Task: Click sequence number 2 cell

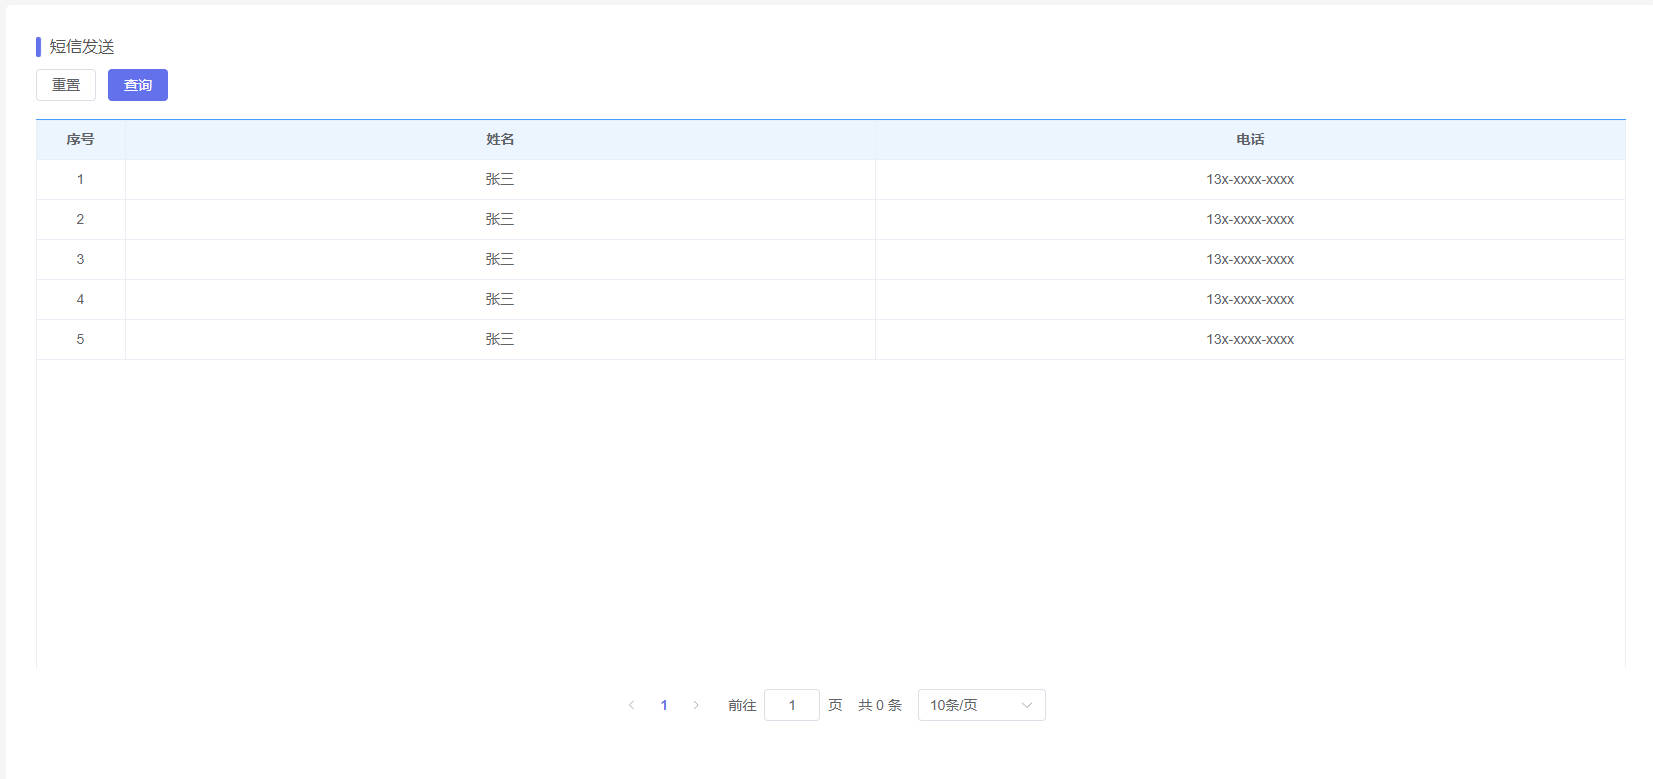Action: tap(81, 219)
